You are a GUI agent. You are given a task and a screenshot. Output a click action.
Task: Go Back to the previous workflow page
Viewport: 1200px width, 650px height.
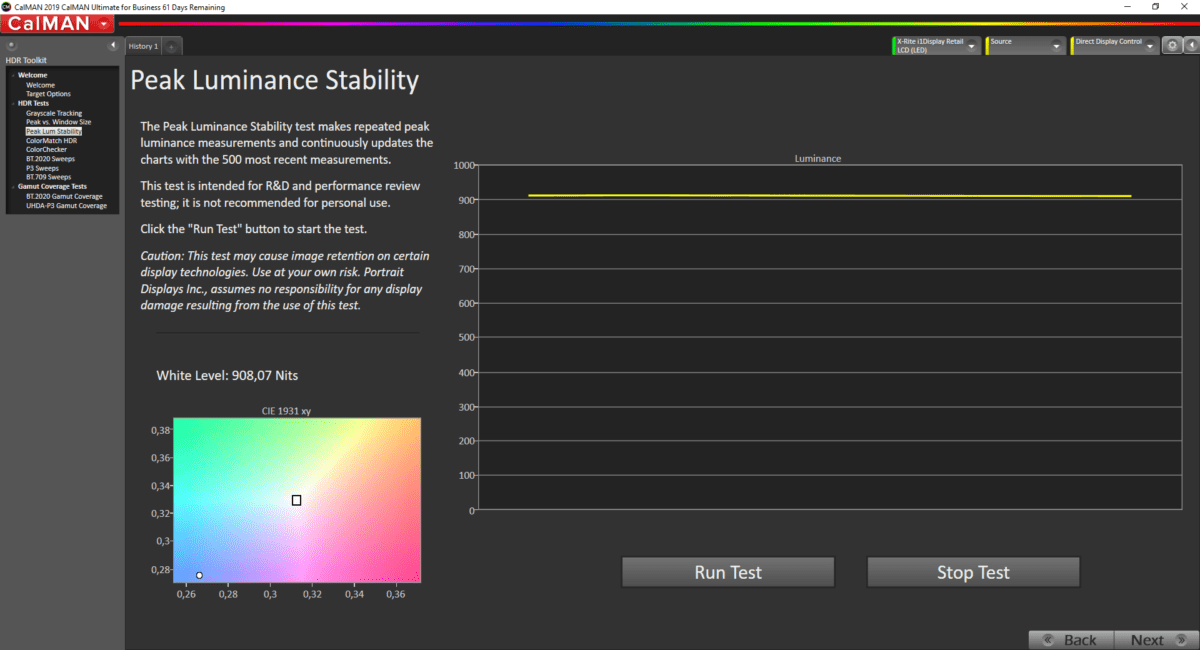point(1069,640)
